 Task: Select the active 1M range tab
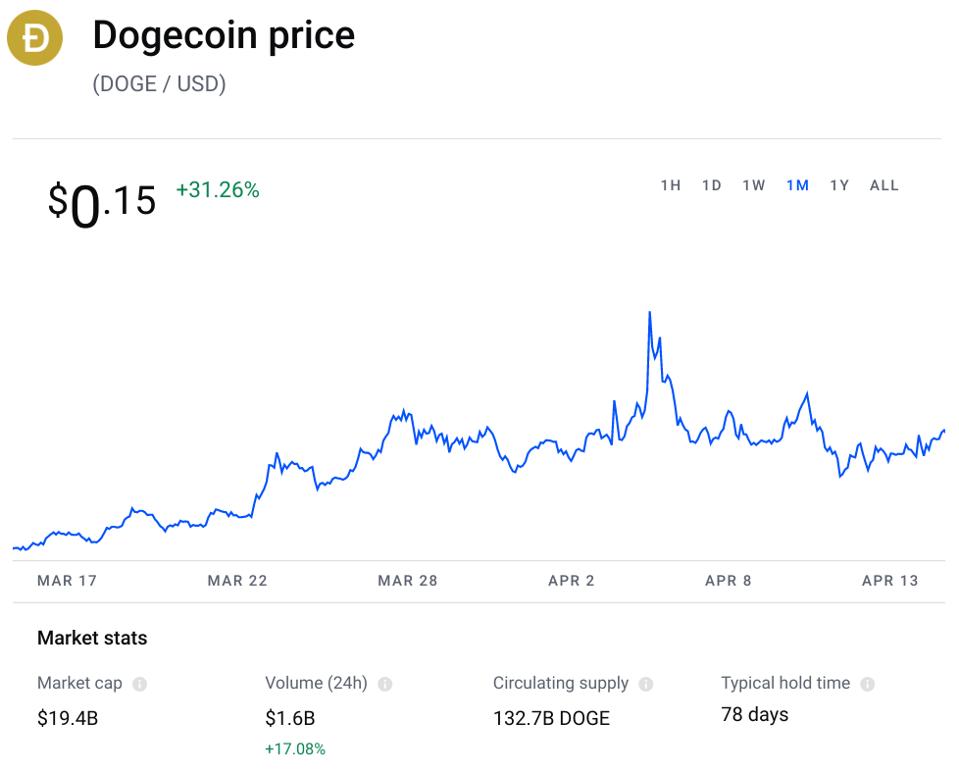point(797,185)
